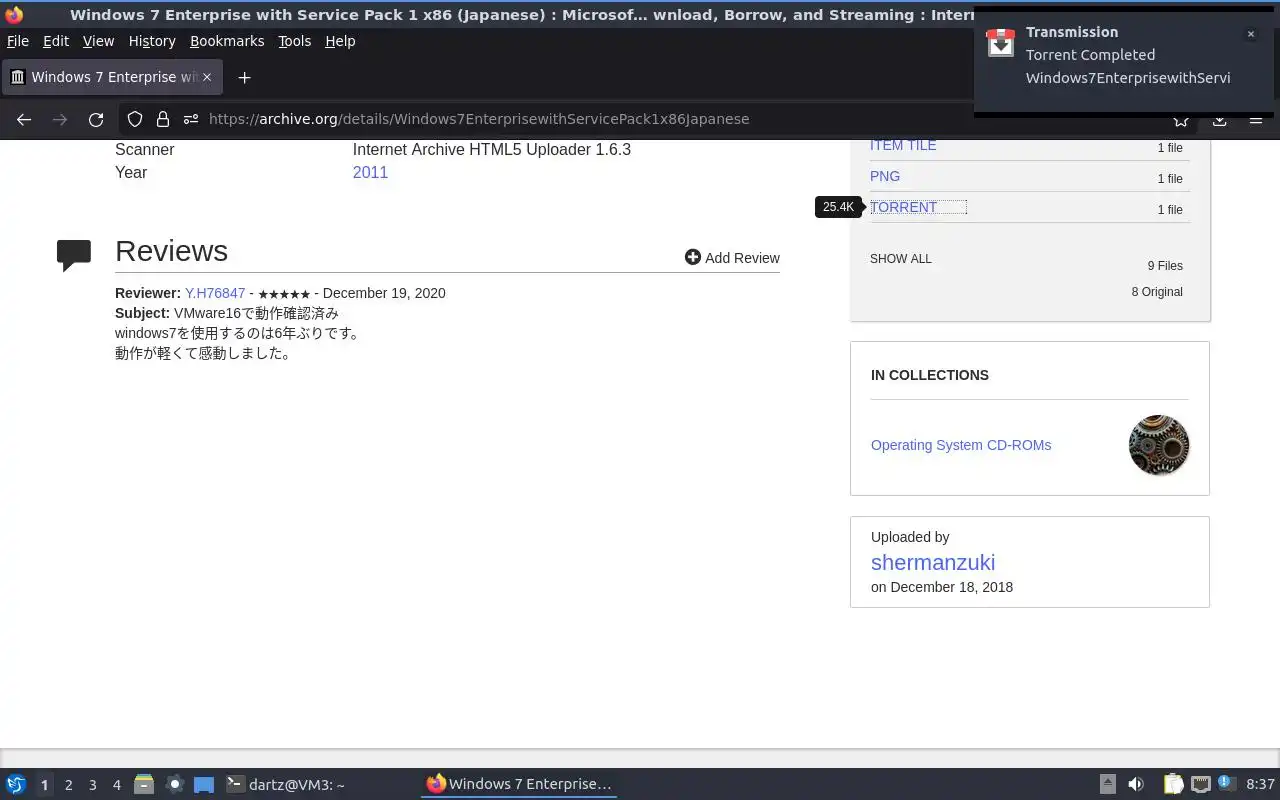The width and height of the screenshot is (1280, 800).
Task: Click the 8 Original text
Action: click(x=1157, y=292)
